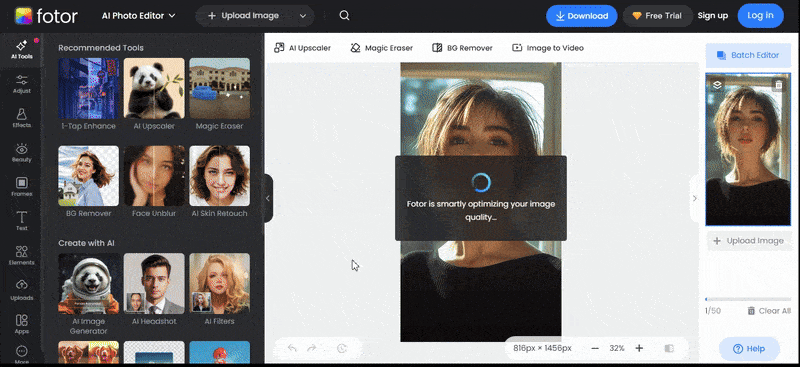Select the AI Upscaler panda thumbnail
The image size is (800, 367).
click(154, 88)
